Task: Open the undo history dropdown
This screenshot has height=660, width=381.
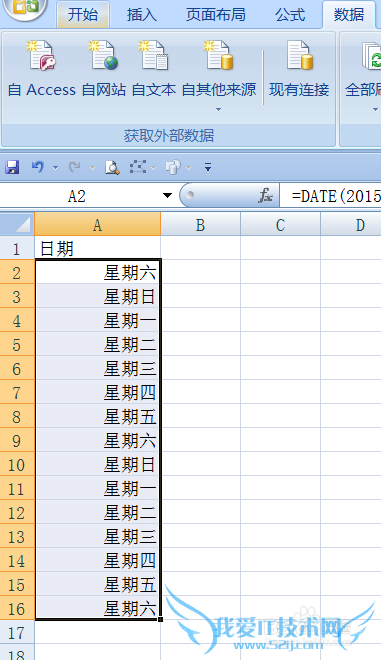Action: pyautogui.click(x=55, y=168)
